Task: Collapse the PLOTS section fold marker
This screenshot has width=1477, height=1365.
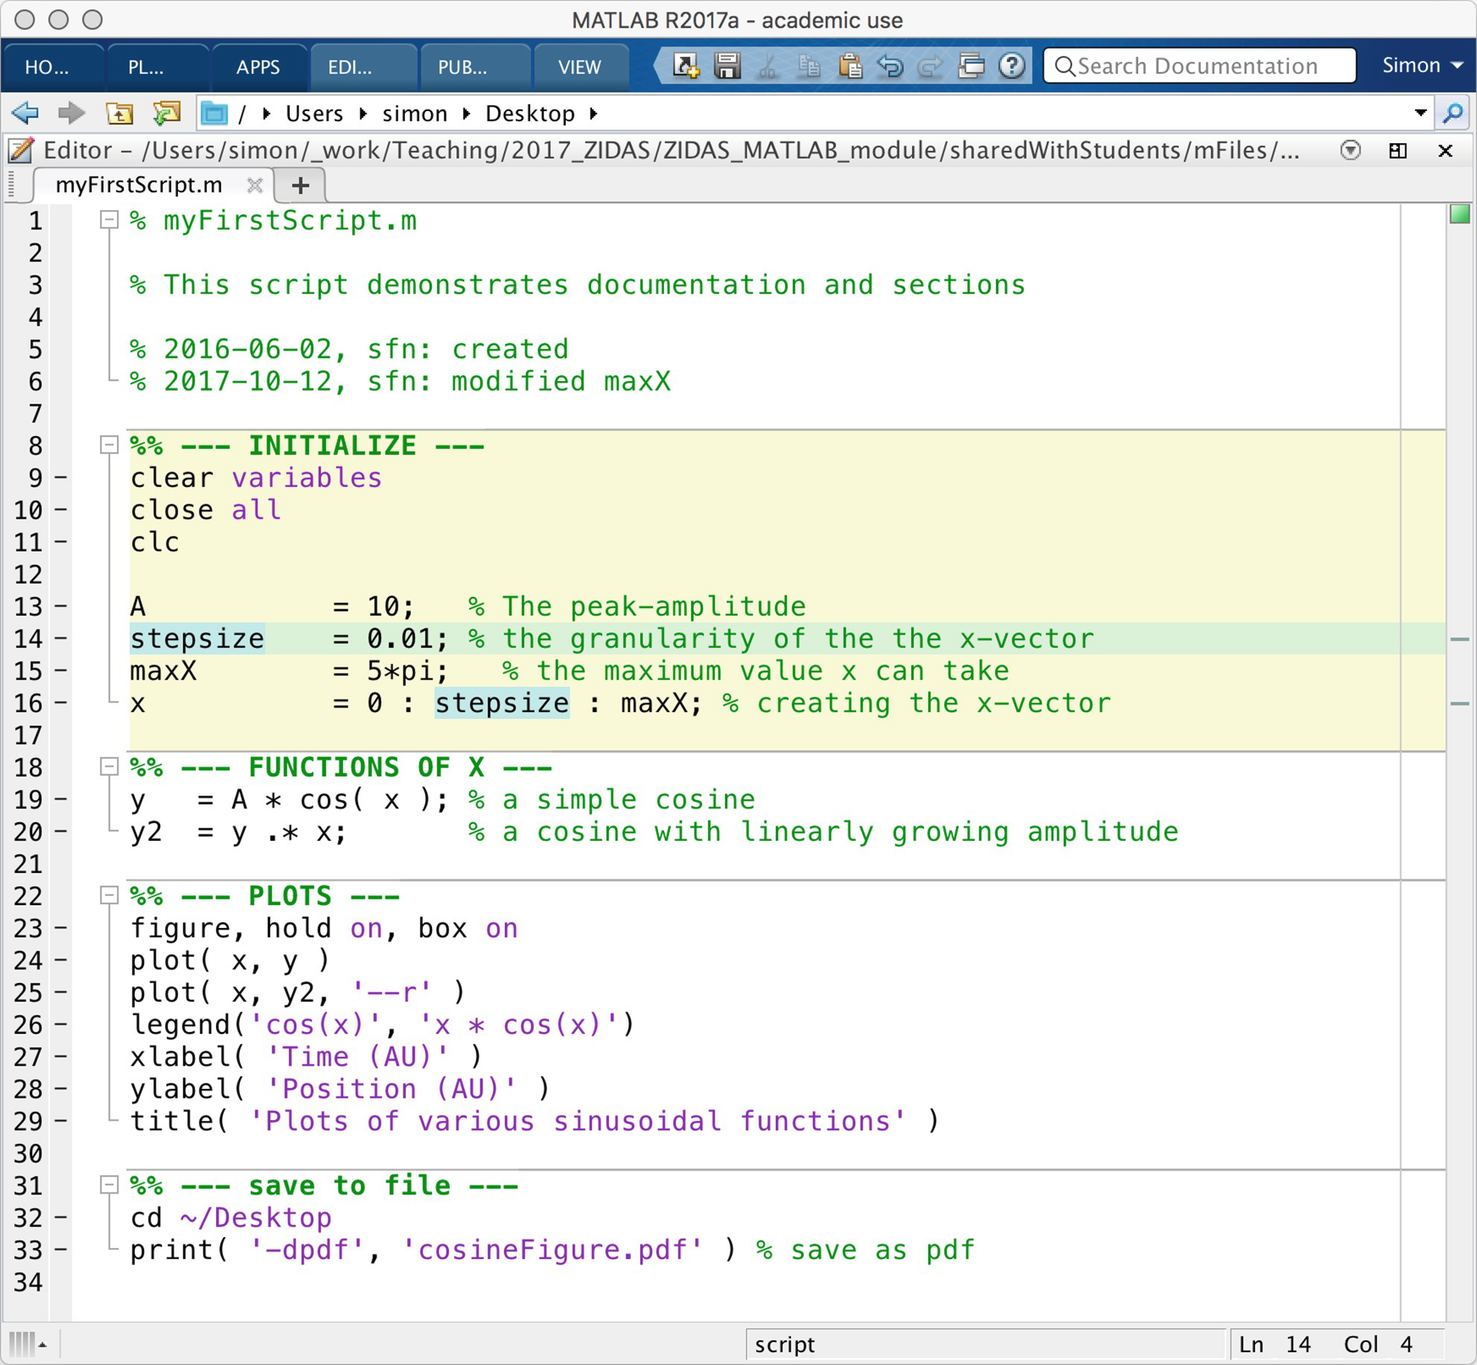Action: 109,896
